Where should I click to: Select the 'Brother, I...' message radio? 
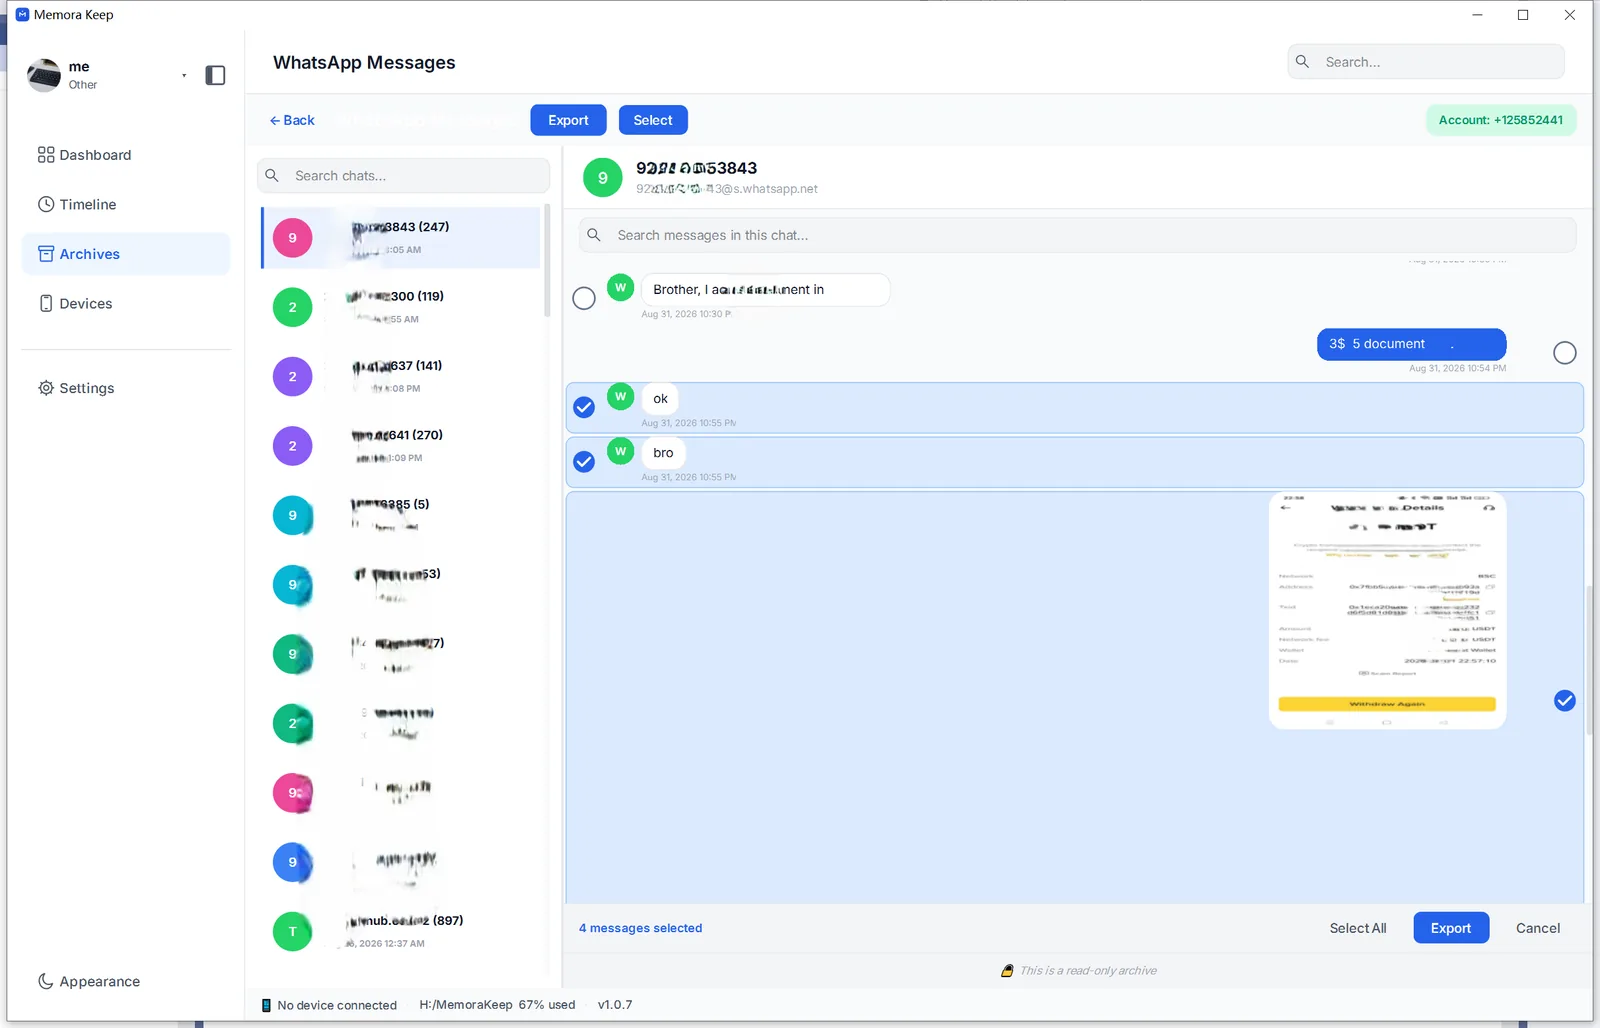(584, 298)
